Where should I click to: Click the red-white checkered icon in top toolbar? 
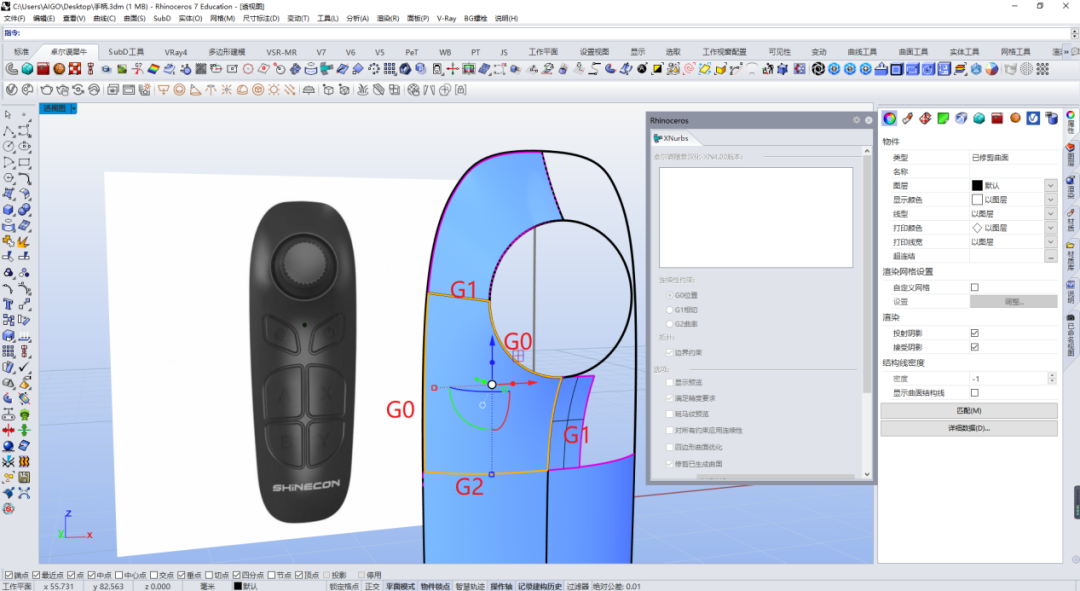pyautogui.click(x=75, y=69)
